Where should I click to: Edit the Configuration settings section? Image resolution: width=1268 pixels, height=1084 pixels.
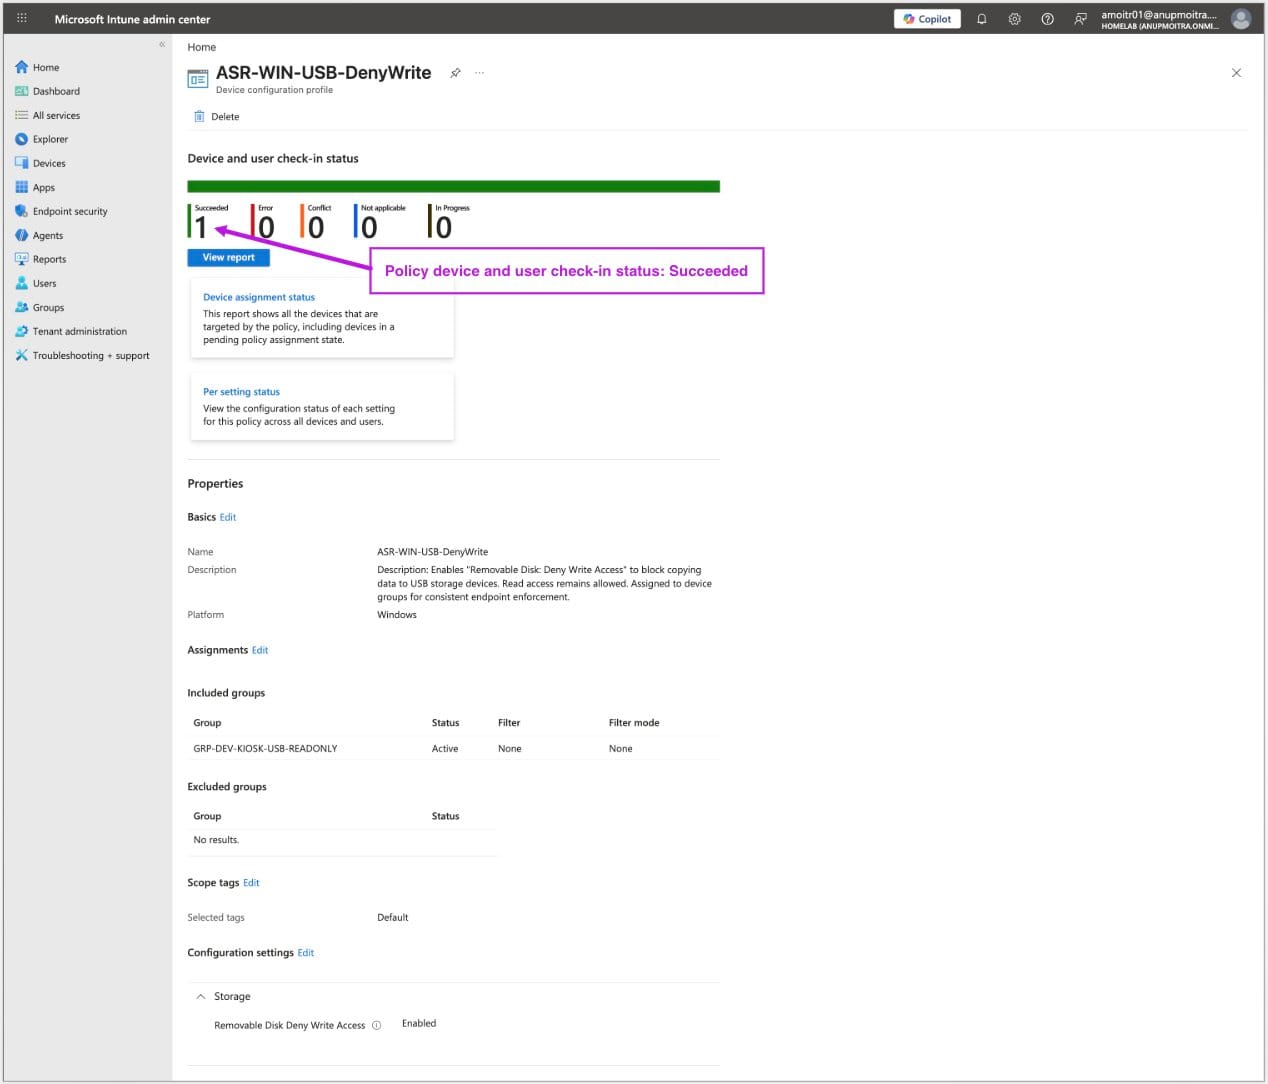coord(306,953)
